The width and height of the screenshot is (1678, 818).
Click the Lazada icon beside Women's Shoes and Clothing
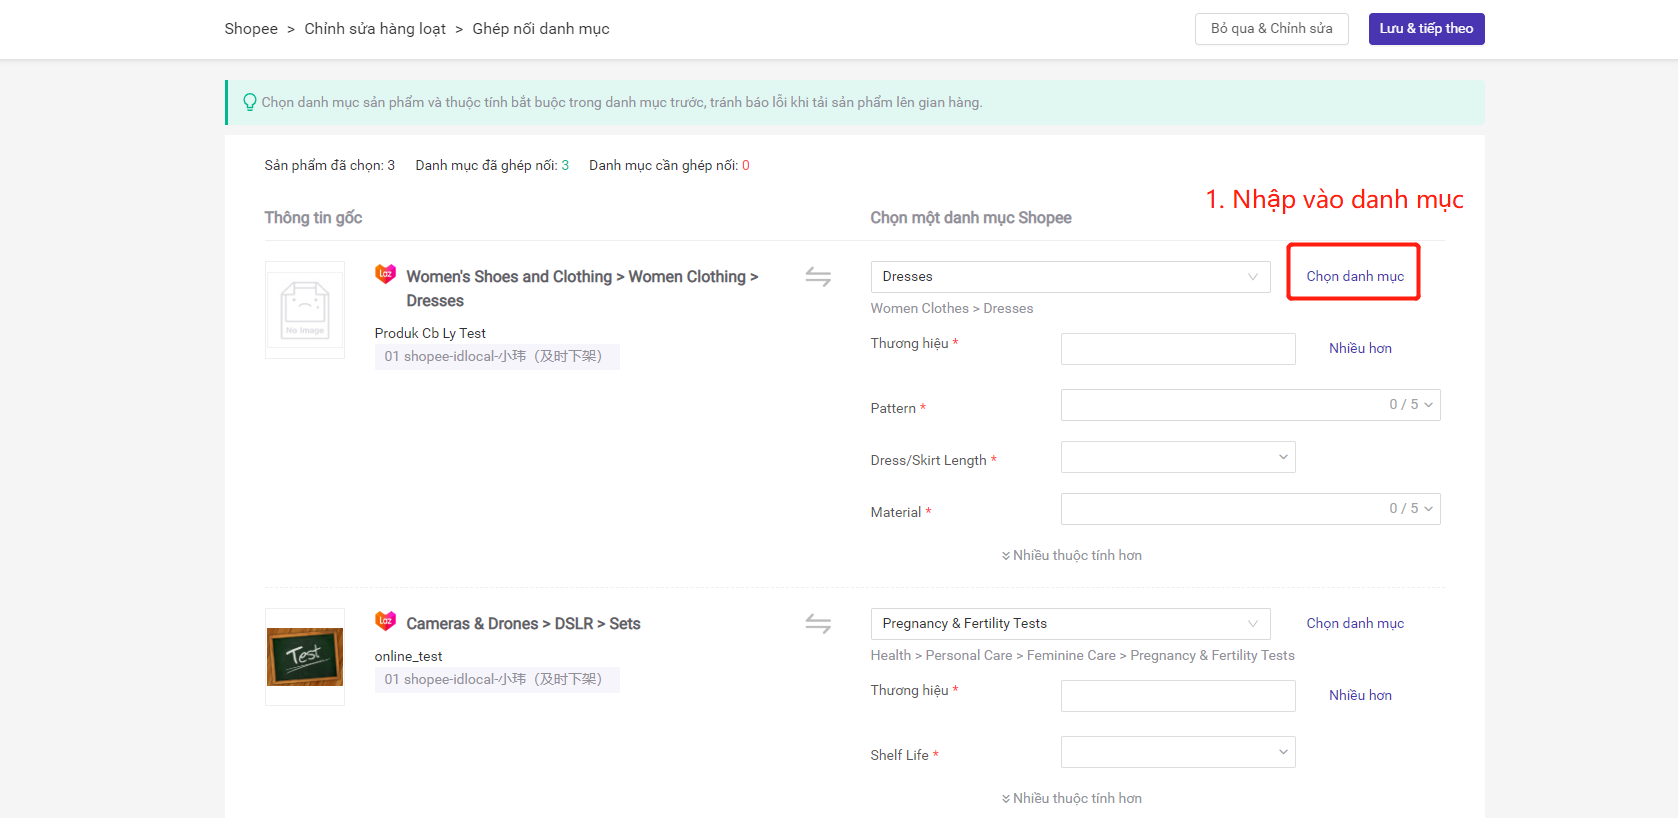[x=385, y=274]
